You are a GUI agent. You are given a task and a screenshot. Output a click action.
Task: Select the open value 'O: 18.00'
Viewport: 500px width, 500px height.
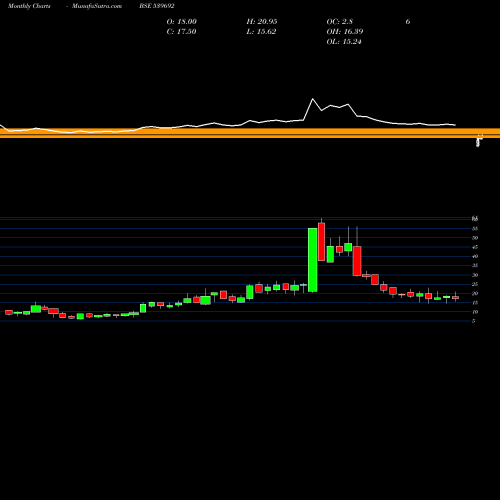tap(182, 22)
